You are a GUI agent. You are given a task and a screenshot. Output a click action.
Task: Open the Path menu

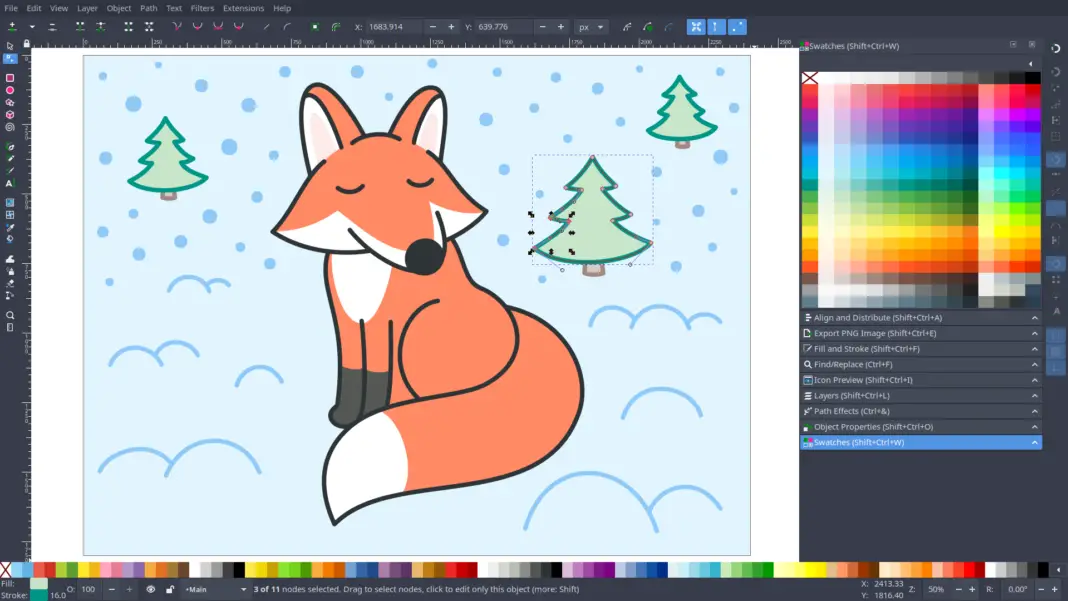(x=147, y=8)
